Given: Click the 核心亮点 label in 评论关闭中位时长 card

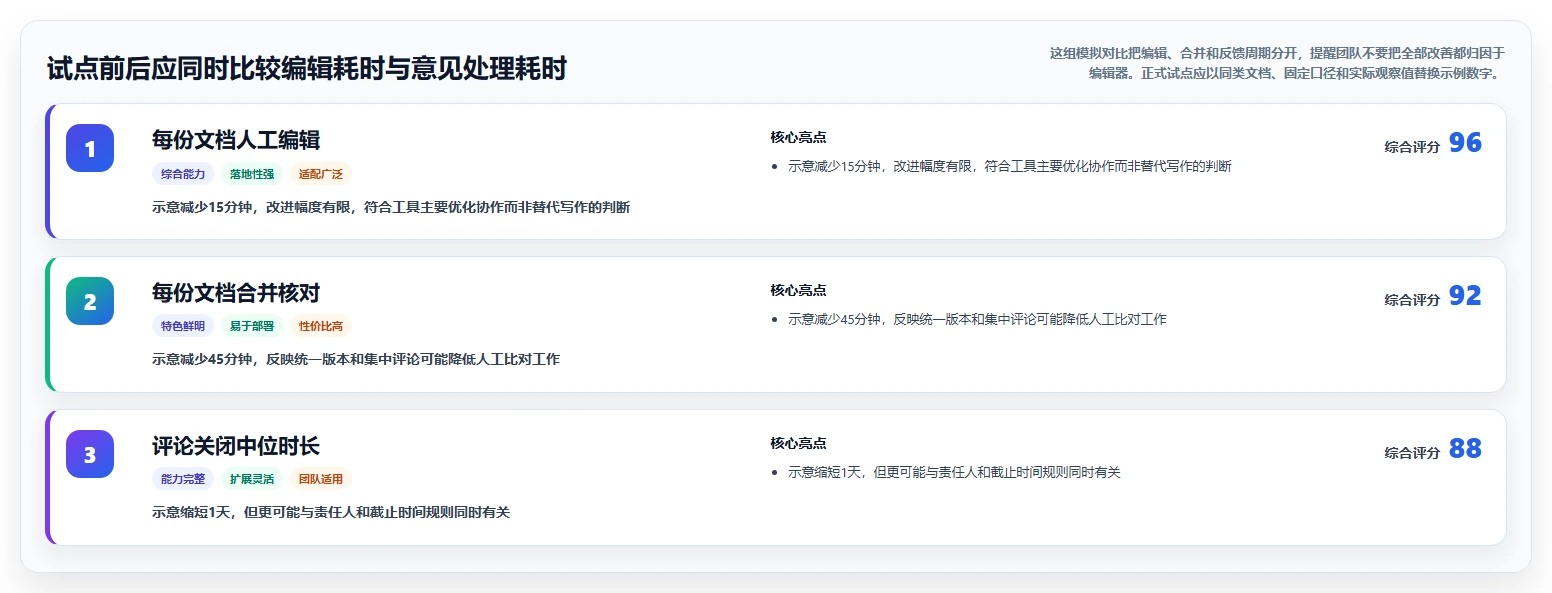Looking at the screenshot, I should coord(798,444).
